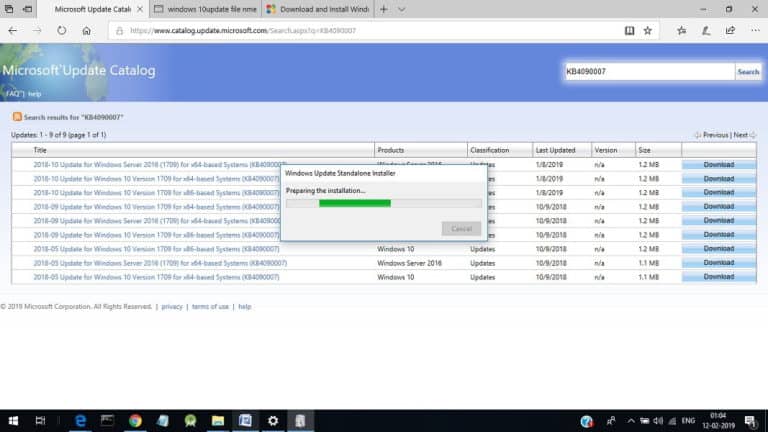The image size is (768, 432).
Task: Open Edge settings and more menu
Action: click(755, 30)
